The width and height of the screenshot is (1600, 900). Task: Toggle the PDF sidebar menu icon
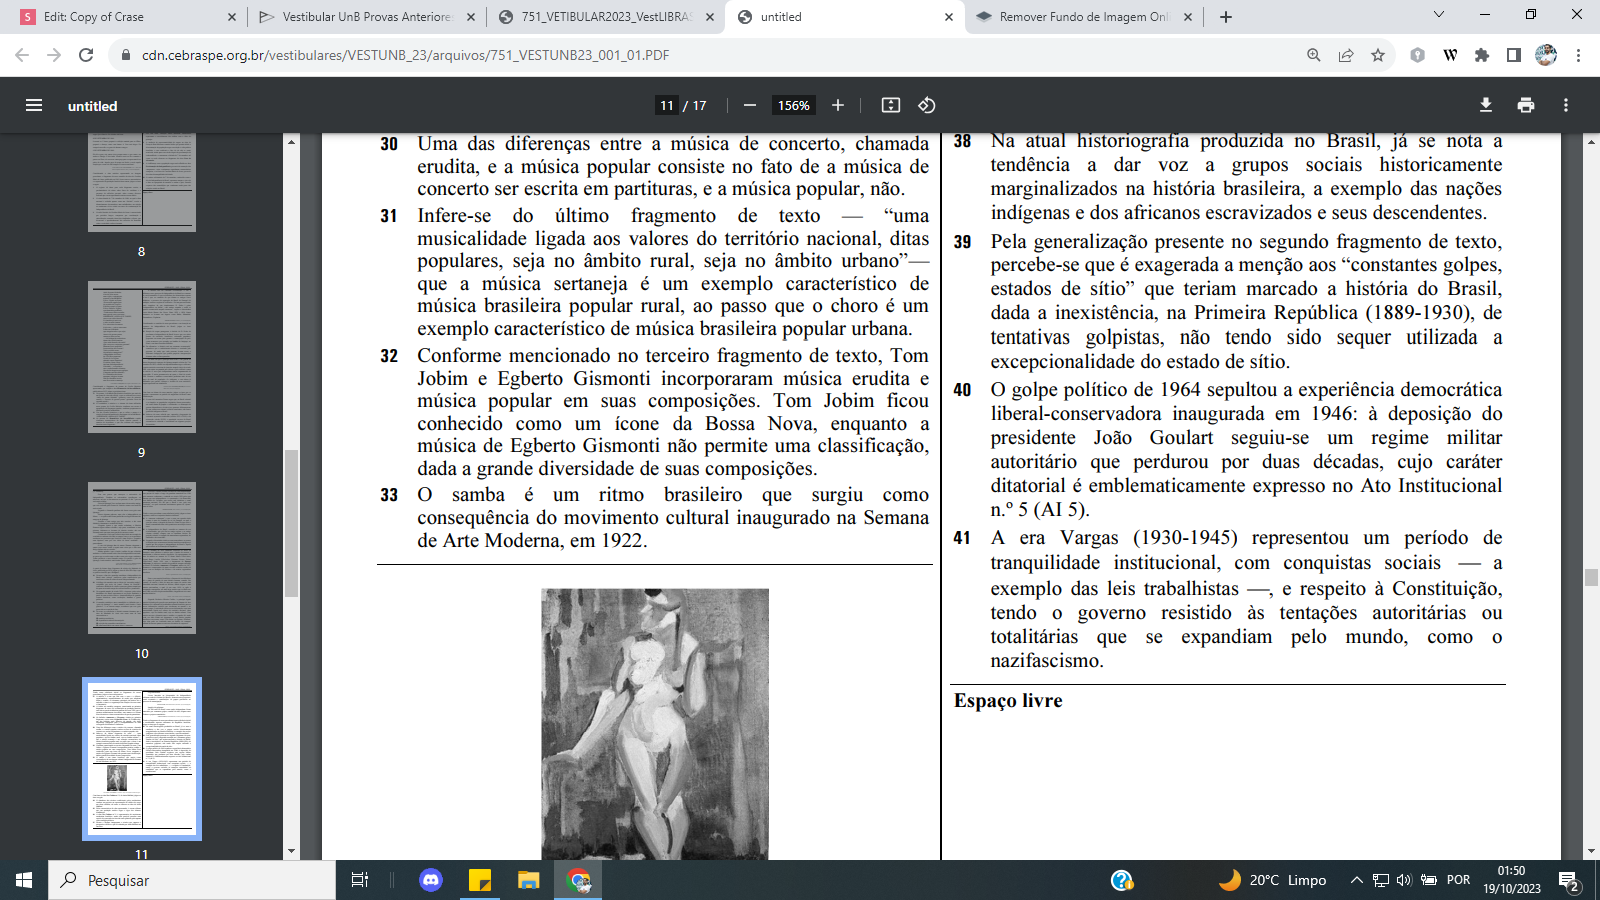(34, 105)
